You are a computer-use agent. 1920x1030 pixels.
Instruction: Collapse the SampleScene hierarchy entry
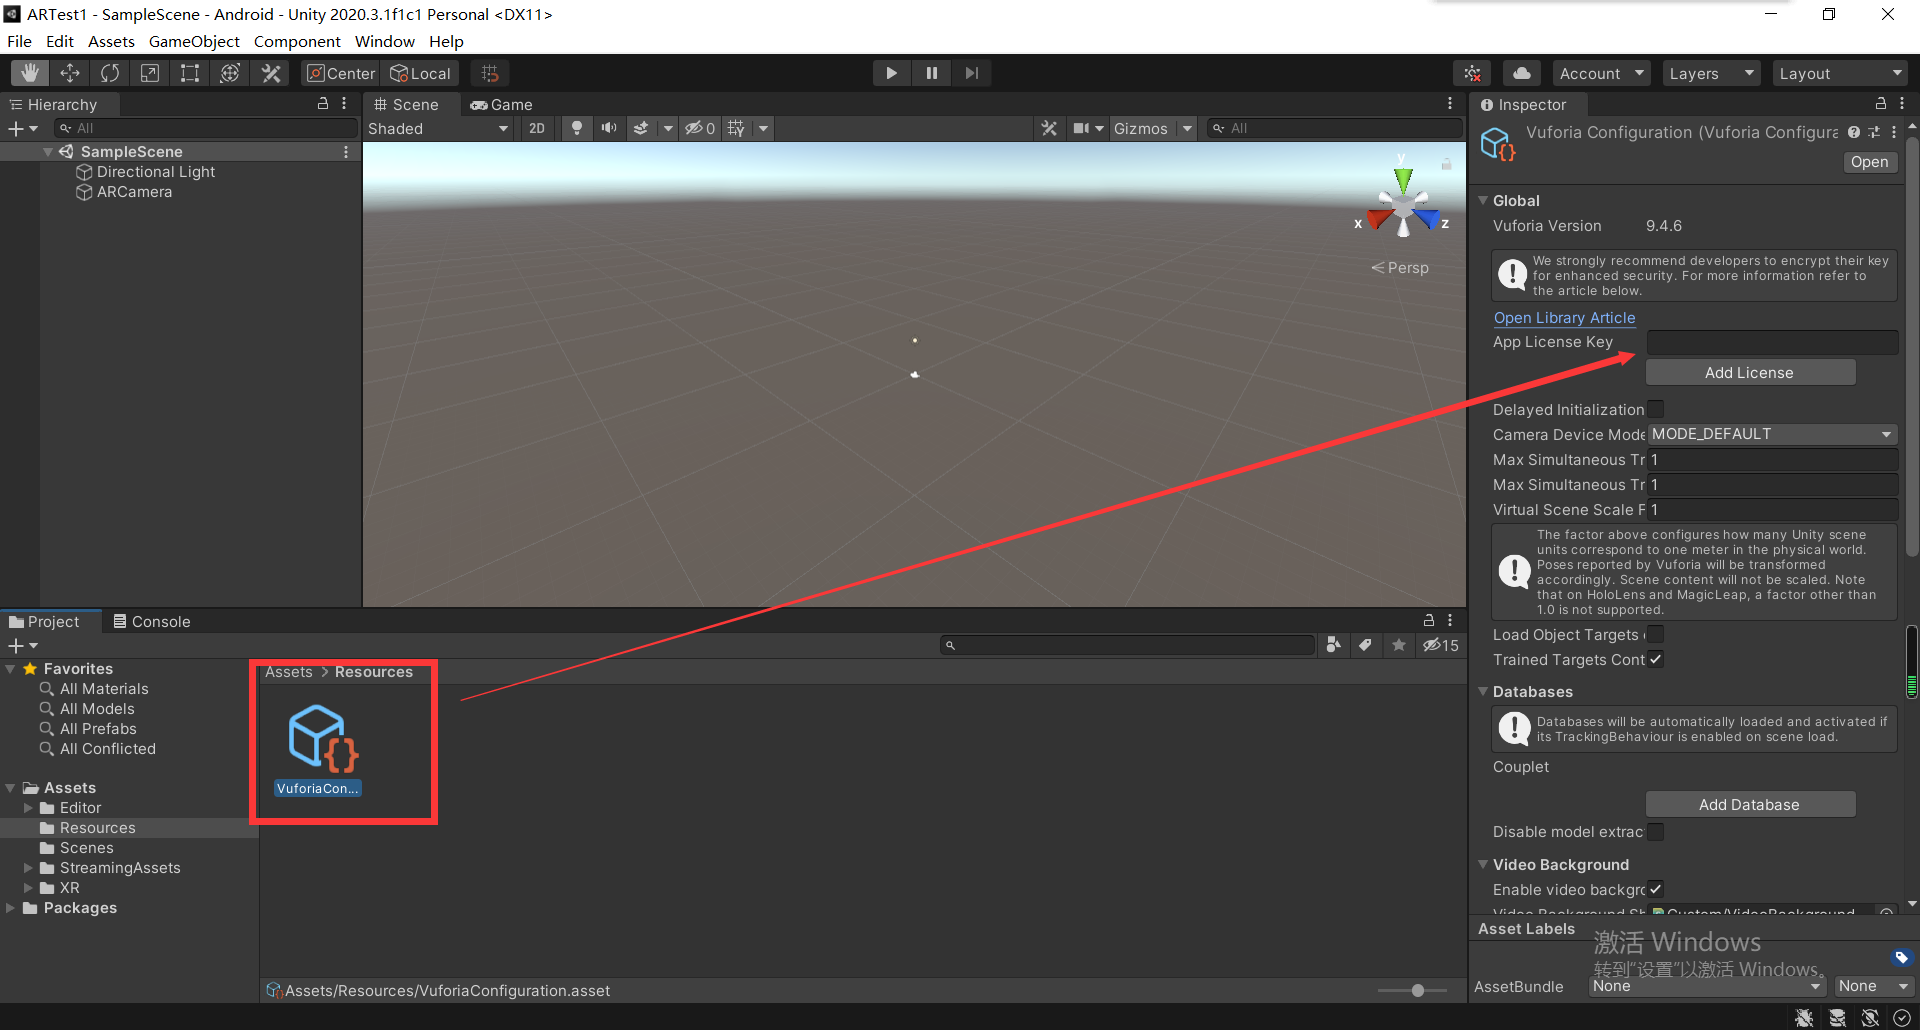coord(47,151)
